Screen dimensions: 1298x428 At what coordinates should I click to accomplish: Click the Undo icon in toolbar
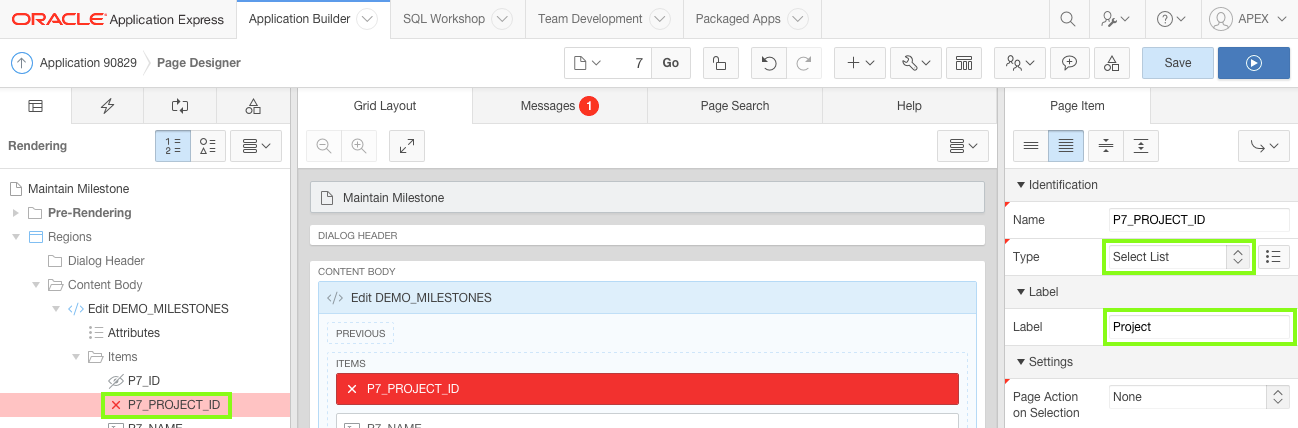click(x=768, y=63)
